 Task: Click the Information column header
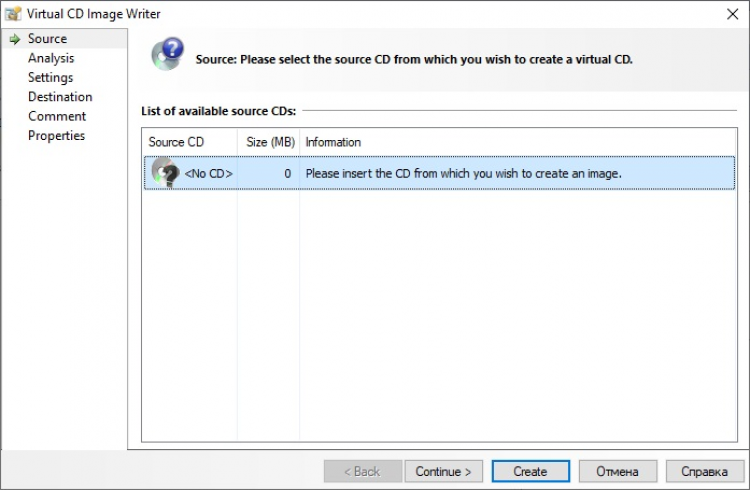pyautogui.click(x=333, y=142)
